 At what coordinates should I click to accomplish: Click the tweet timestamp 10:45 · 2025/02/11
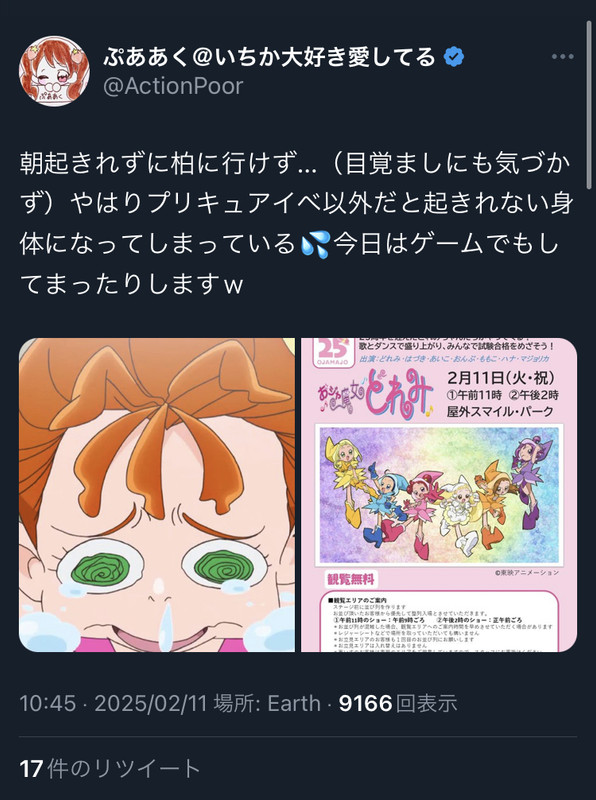(x=113, y=704)
